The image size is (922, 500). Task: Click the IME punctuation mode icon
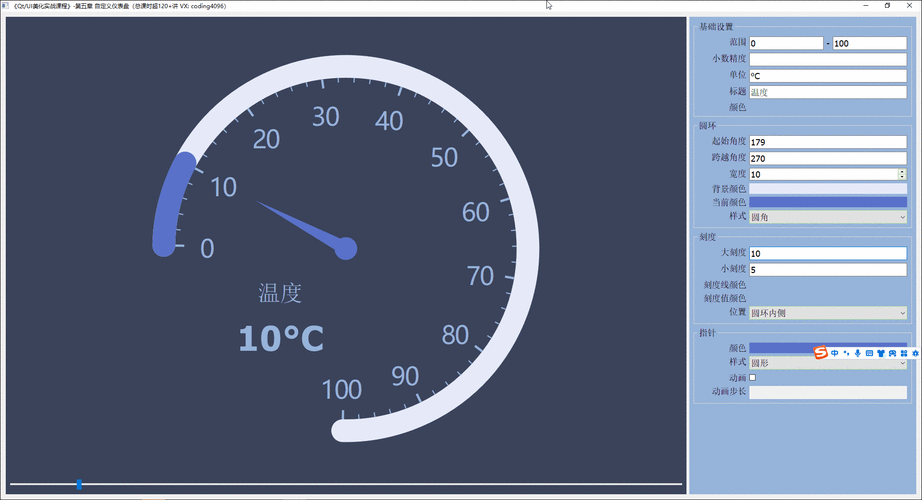point(846,353)
